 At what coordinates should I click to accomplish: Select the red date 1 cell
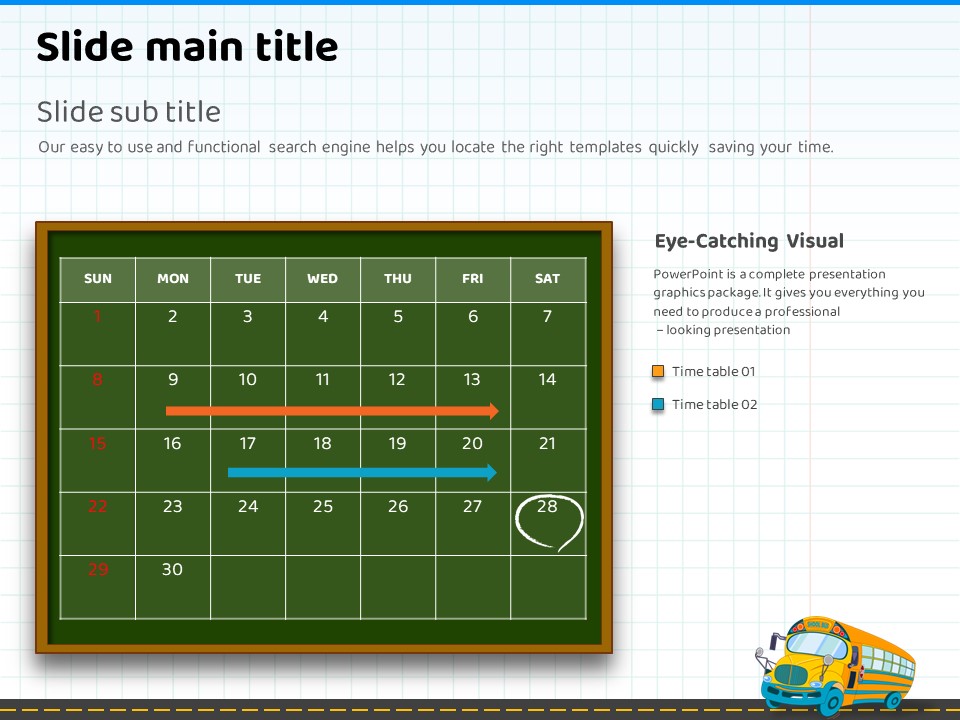[x=98, y=333]
